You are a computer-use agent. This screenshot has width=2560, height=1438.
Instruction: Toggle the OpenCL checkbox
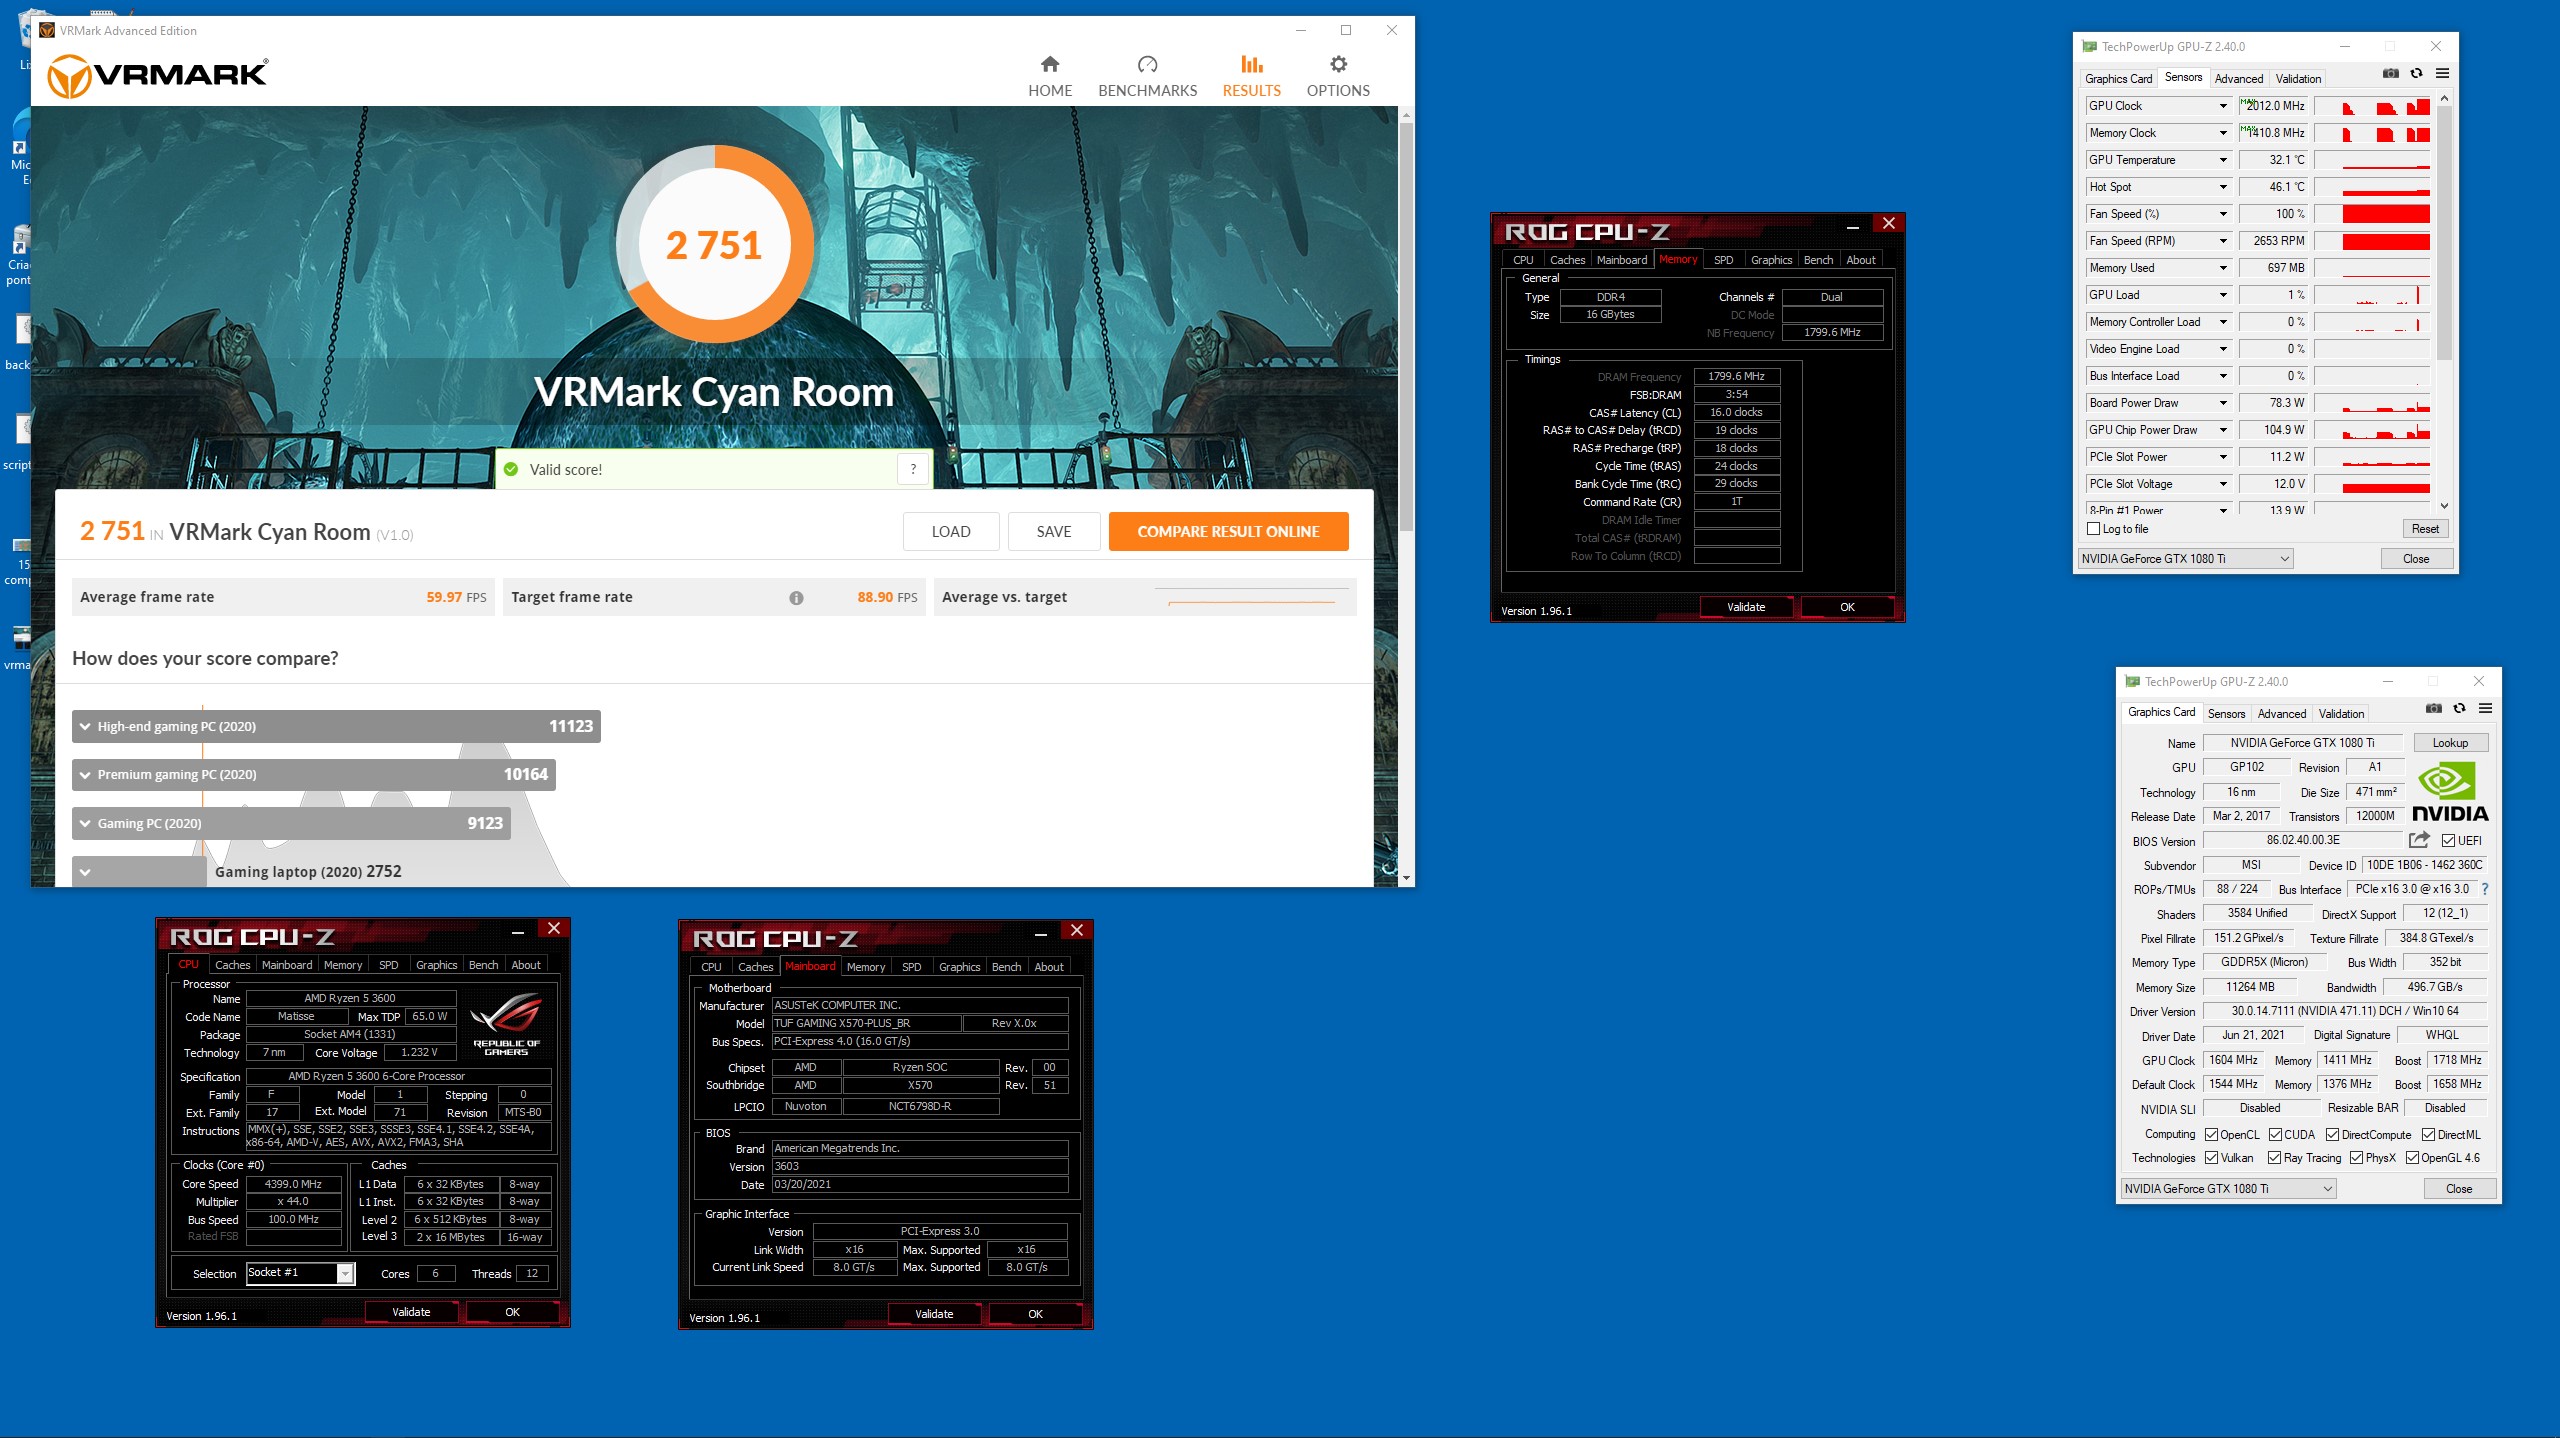[x=2211, y=1135]
